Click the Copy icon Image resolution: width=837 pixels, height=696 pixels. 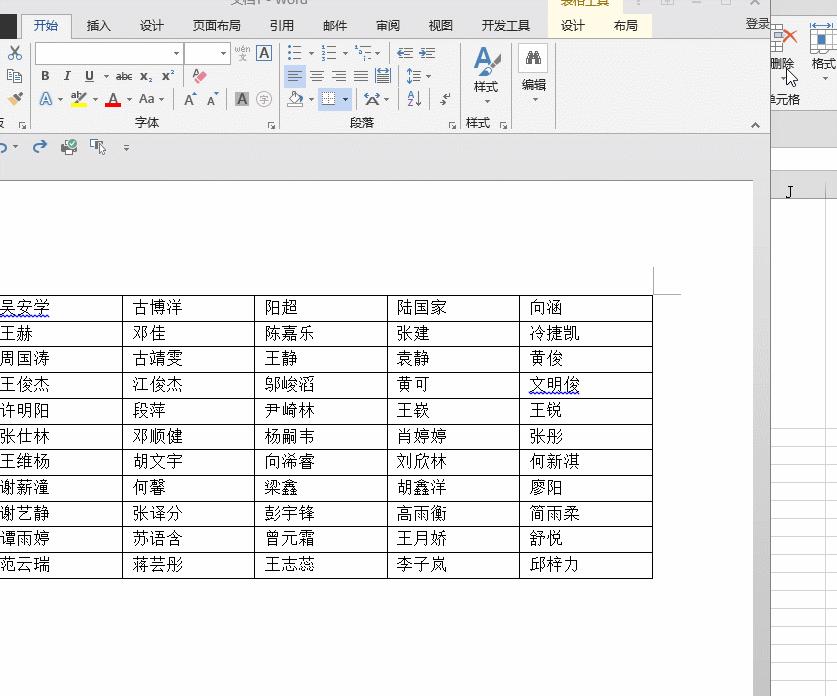(x=14, y=75)
